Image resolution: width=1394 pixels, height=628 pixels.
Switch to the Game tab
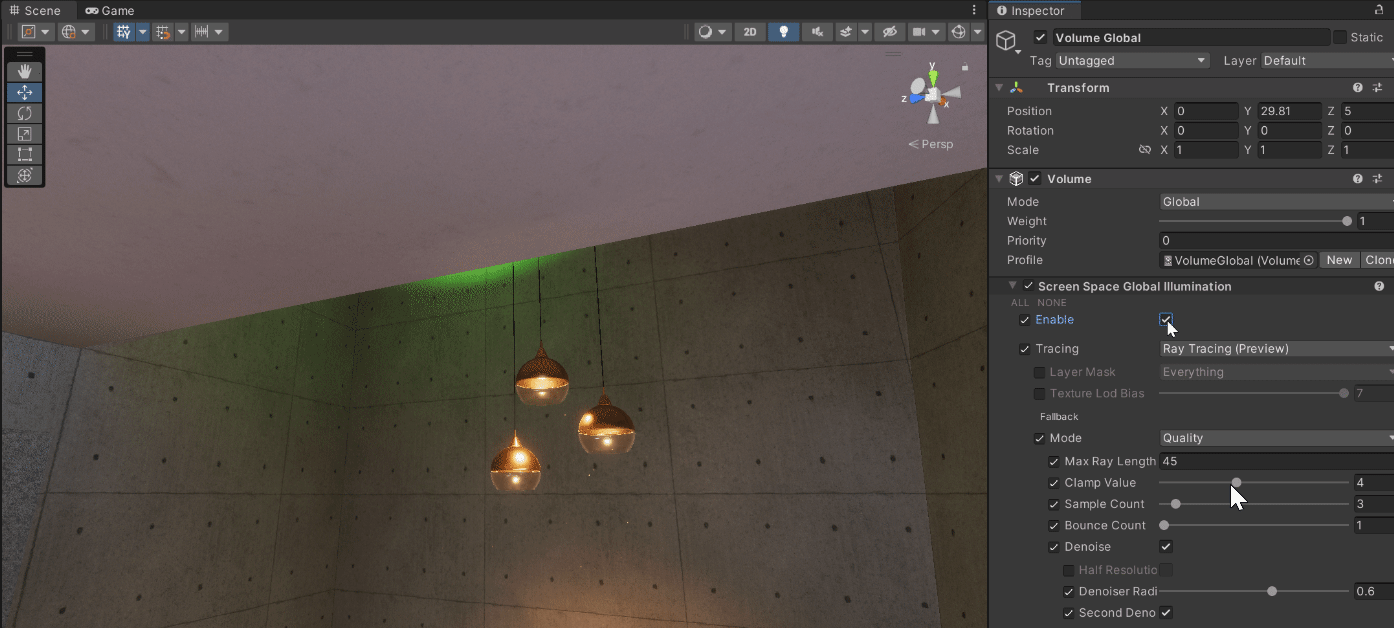[110, 10]
